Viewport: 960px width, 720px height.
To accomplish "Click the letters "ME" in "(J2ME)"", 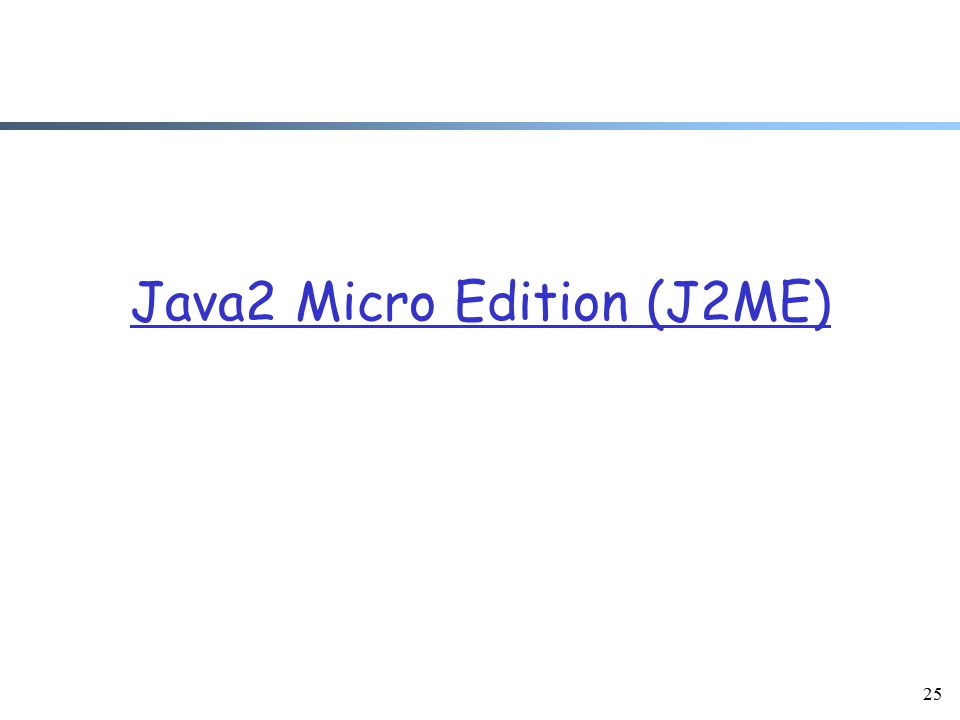I will (x=773, y=301).
